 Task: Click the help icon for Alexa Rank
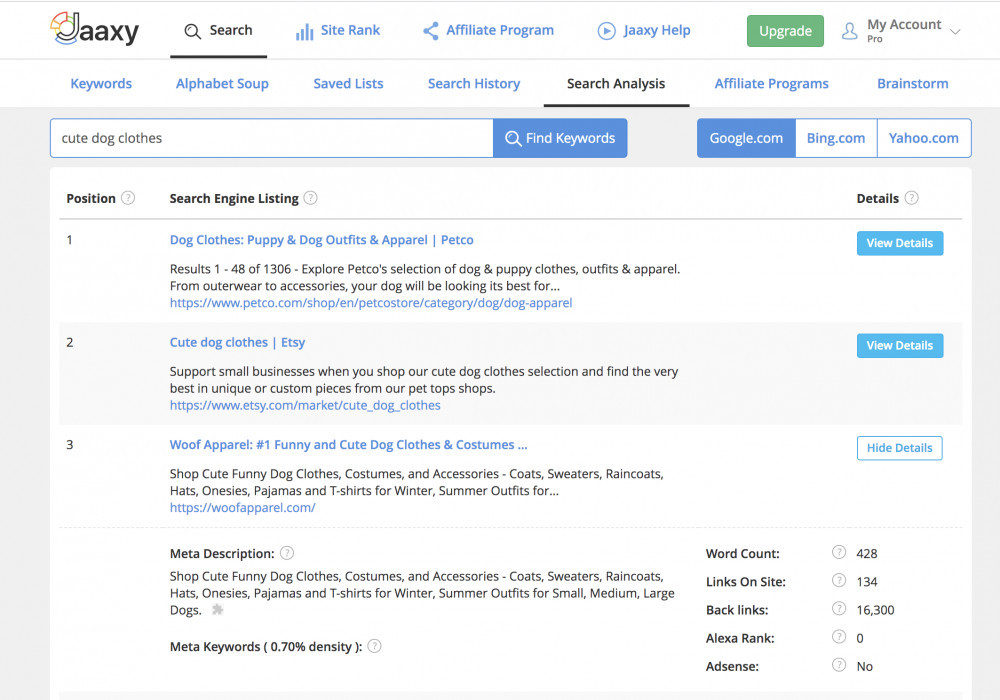click(839, 637)
